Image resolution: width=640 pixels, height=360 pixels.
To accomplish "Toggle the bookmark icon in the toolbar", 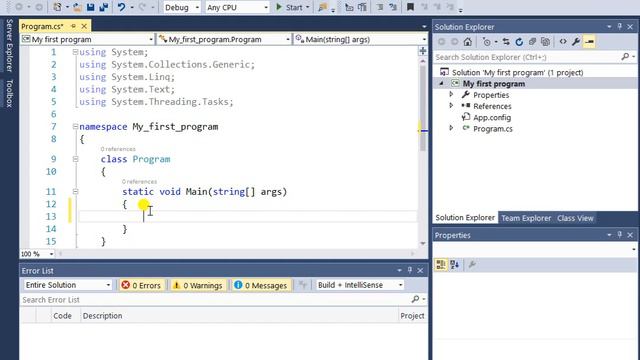I will (x=410, y=7).
